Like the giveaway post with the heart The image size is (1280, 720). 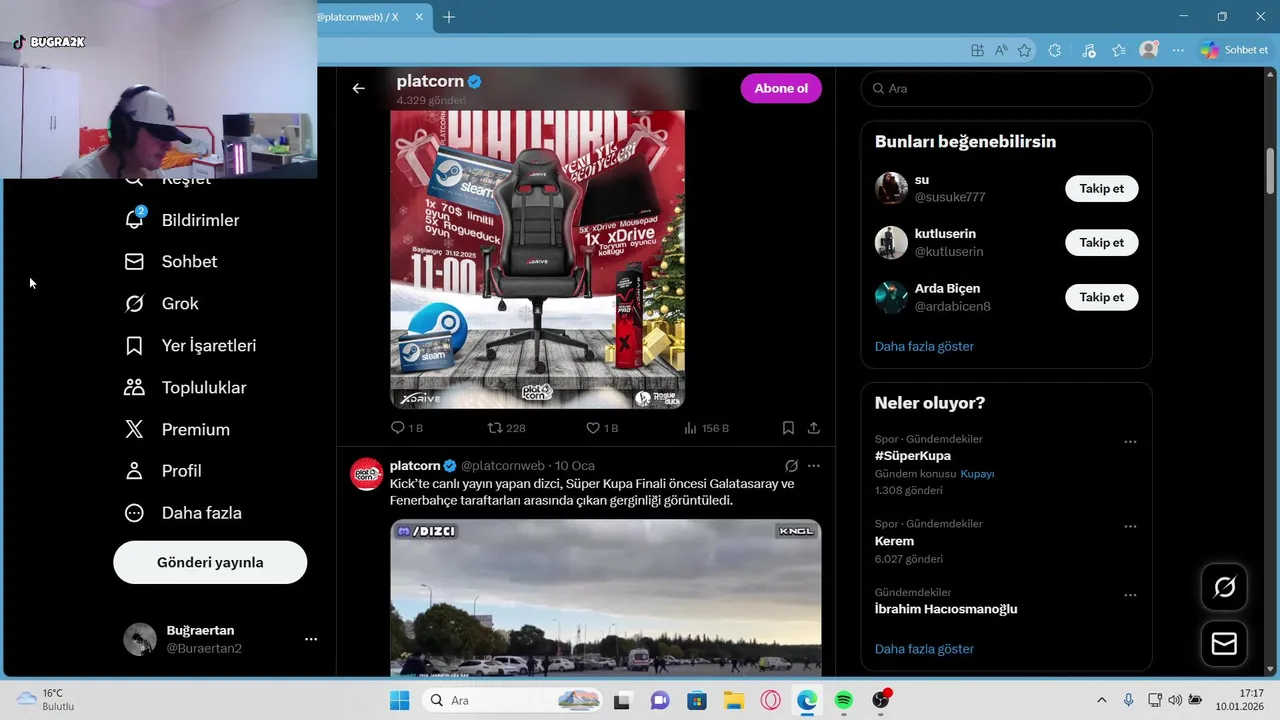[602, 428]
